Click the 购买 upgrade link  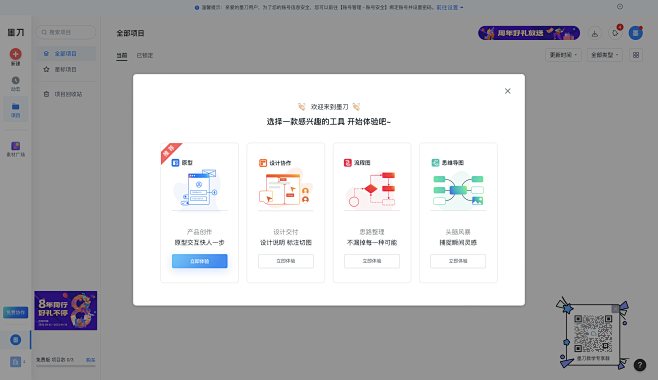pos(91,360)
